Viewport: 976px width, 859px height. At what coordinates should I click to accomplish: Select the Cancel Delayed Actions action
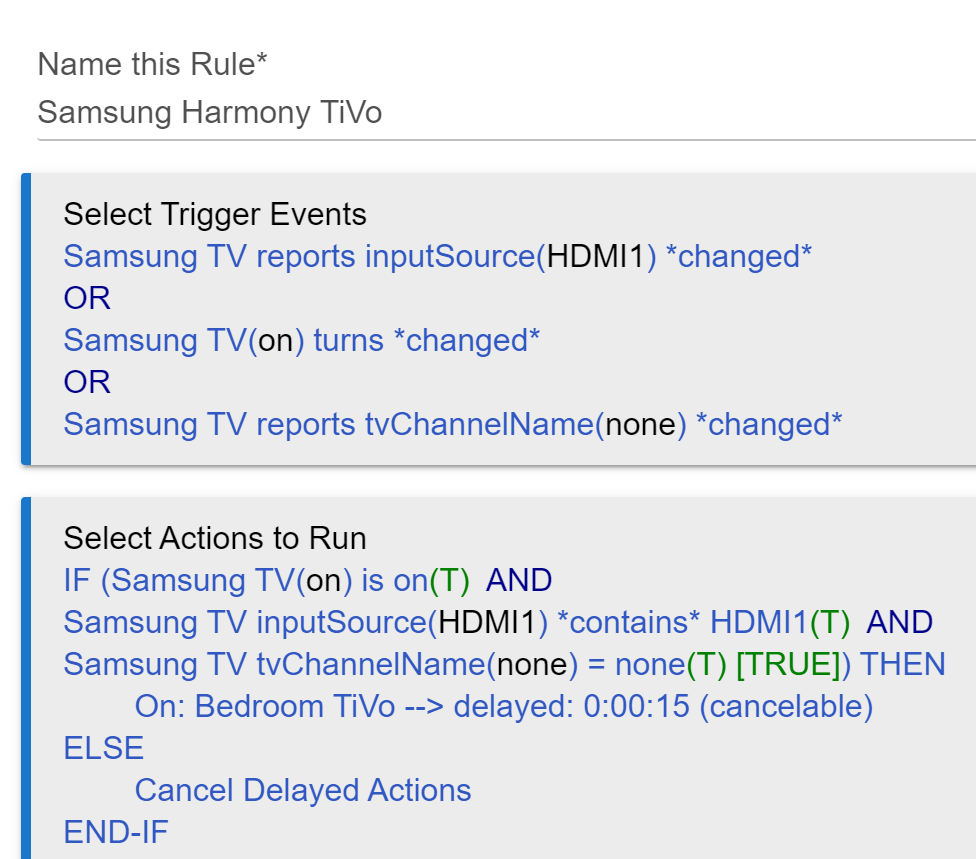303,791
